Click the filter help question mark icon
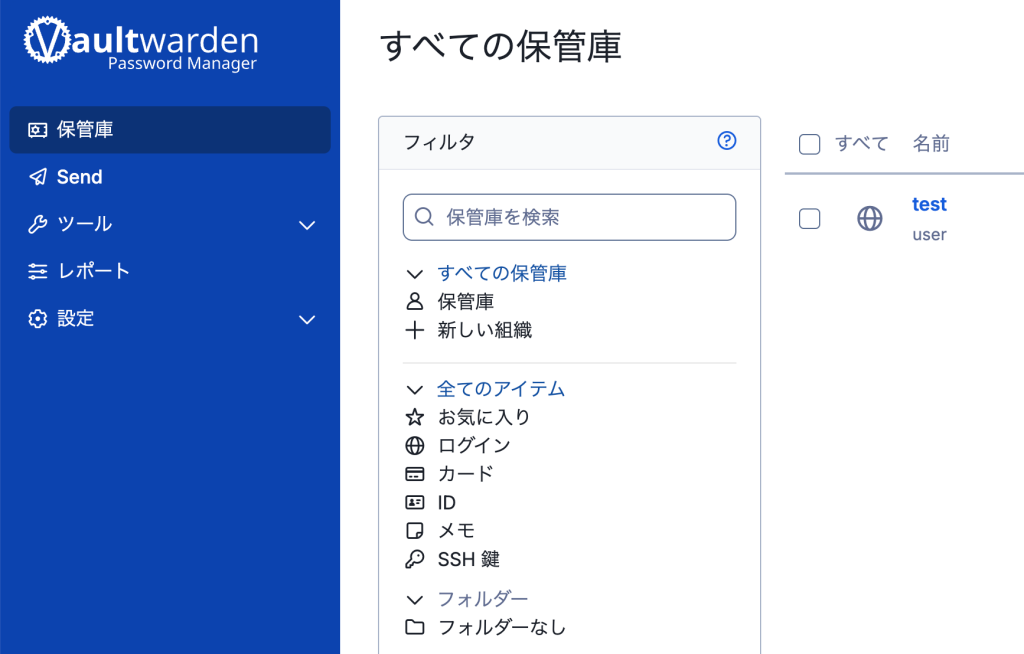This screenshot has height=654, width=1024. click(x=727, y=141)
